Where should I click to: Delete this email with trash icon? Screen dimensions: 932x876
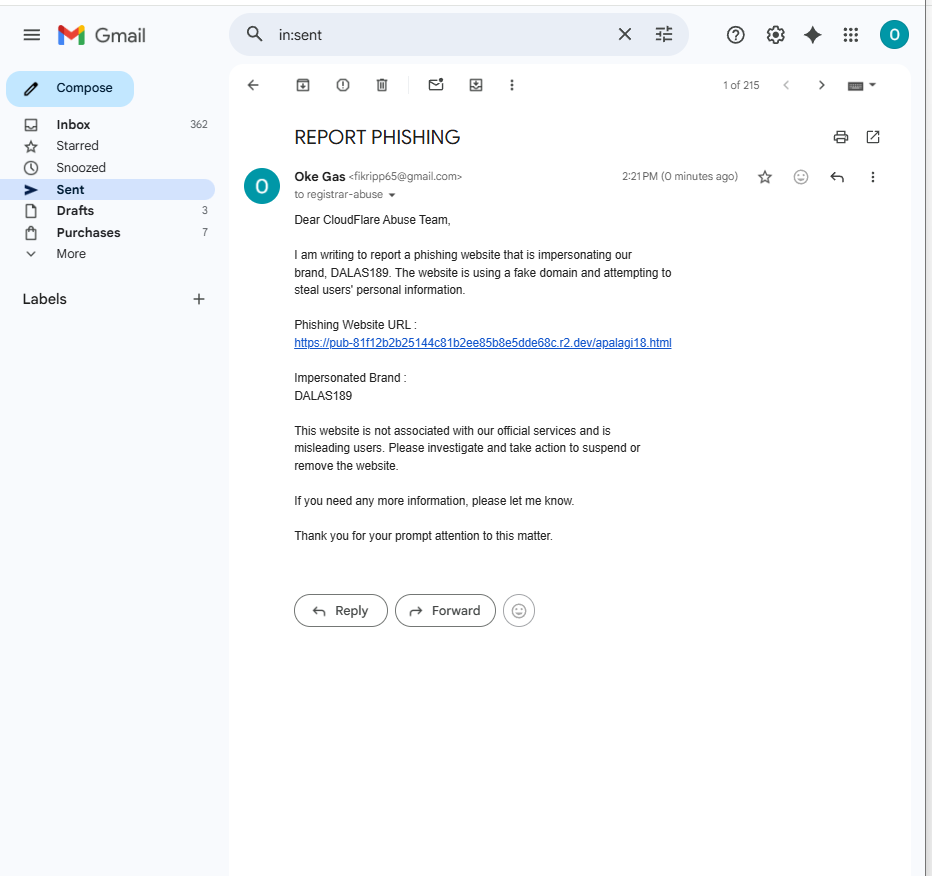382,85
